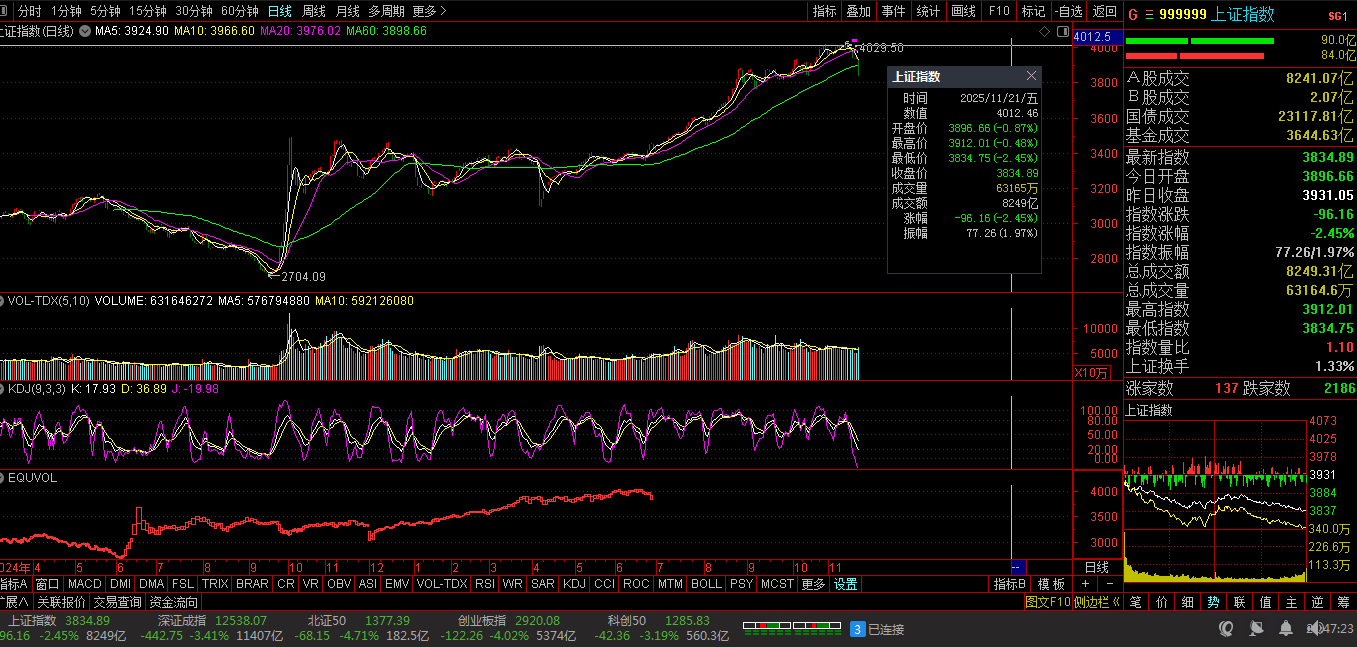Select the 60分钟 period
This screenshot has width=1357, height=647.
coord(240,11)
